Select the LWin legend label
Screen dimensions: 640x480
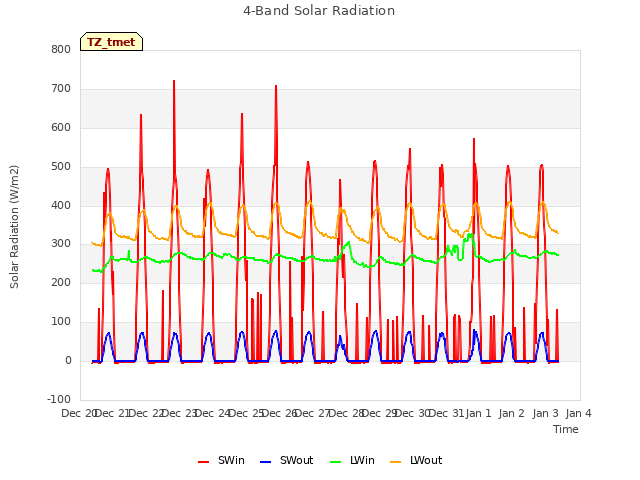[362, 460]
